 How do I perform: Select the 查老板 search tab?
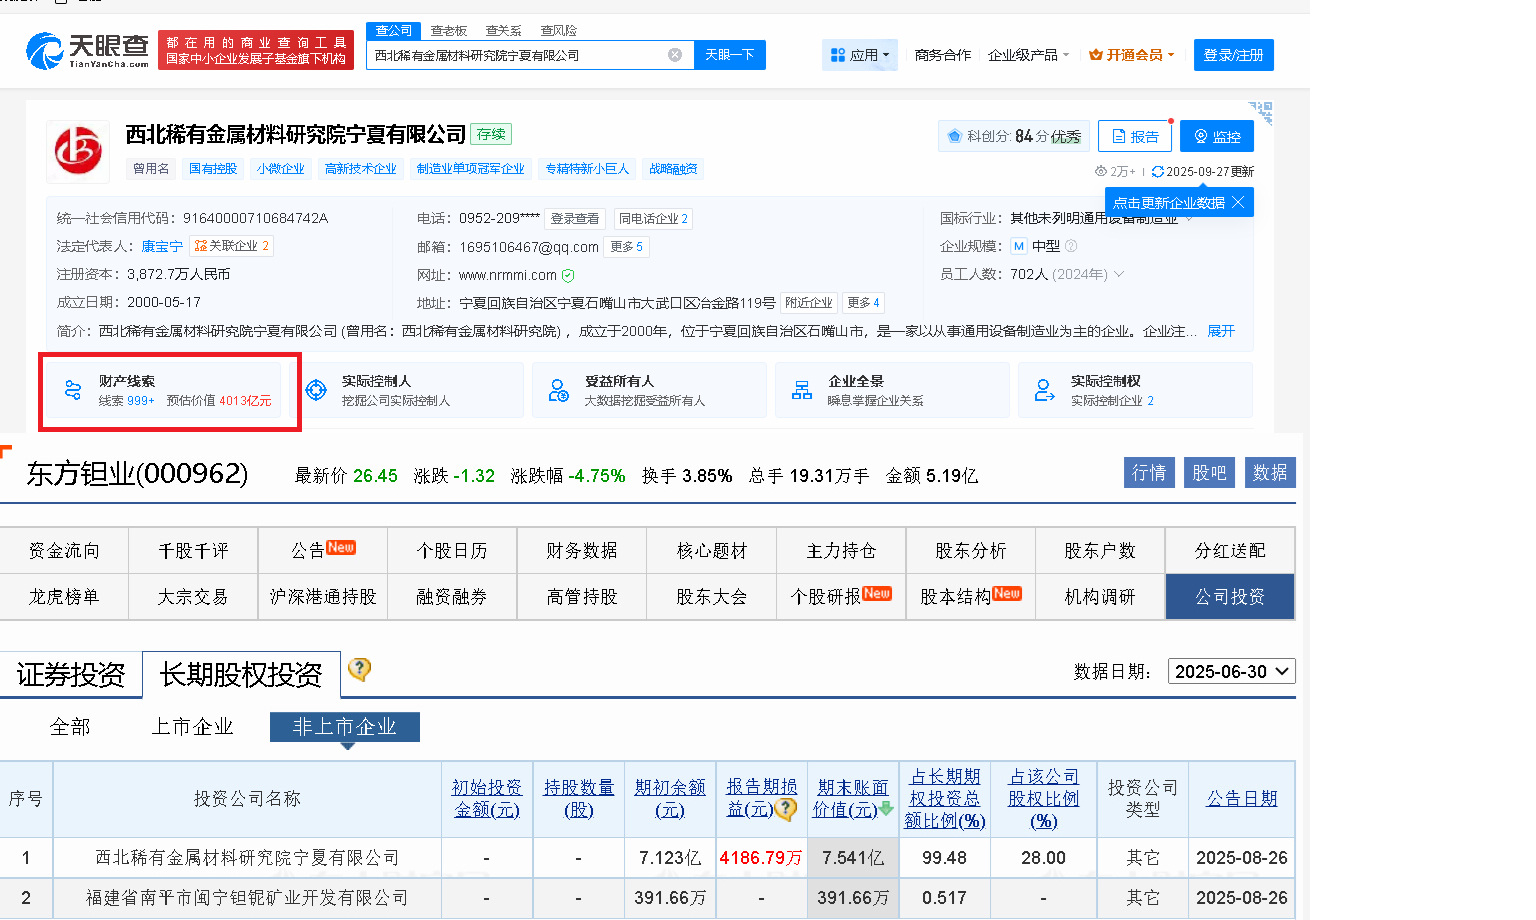click(449, 31)
